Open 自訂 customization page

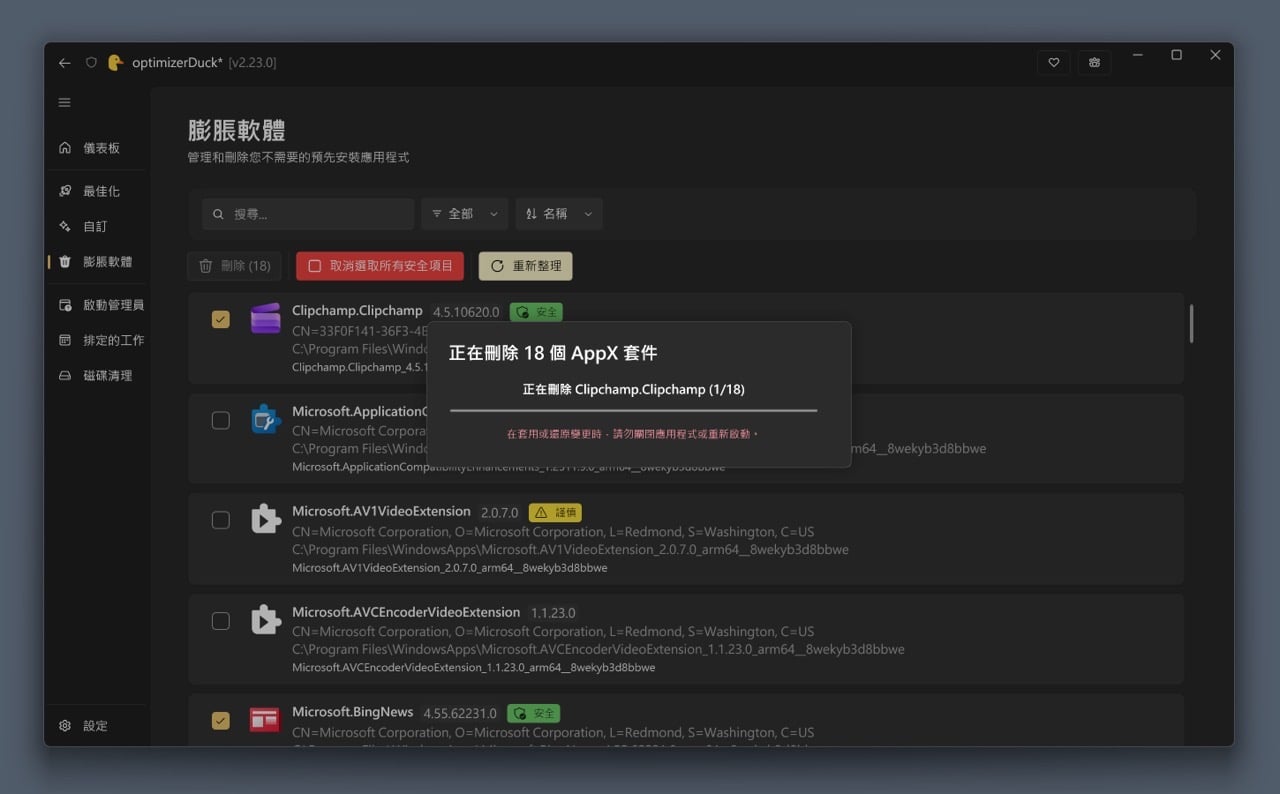(97, 226)
